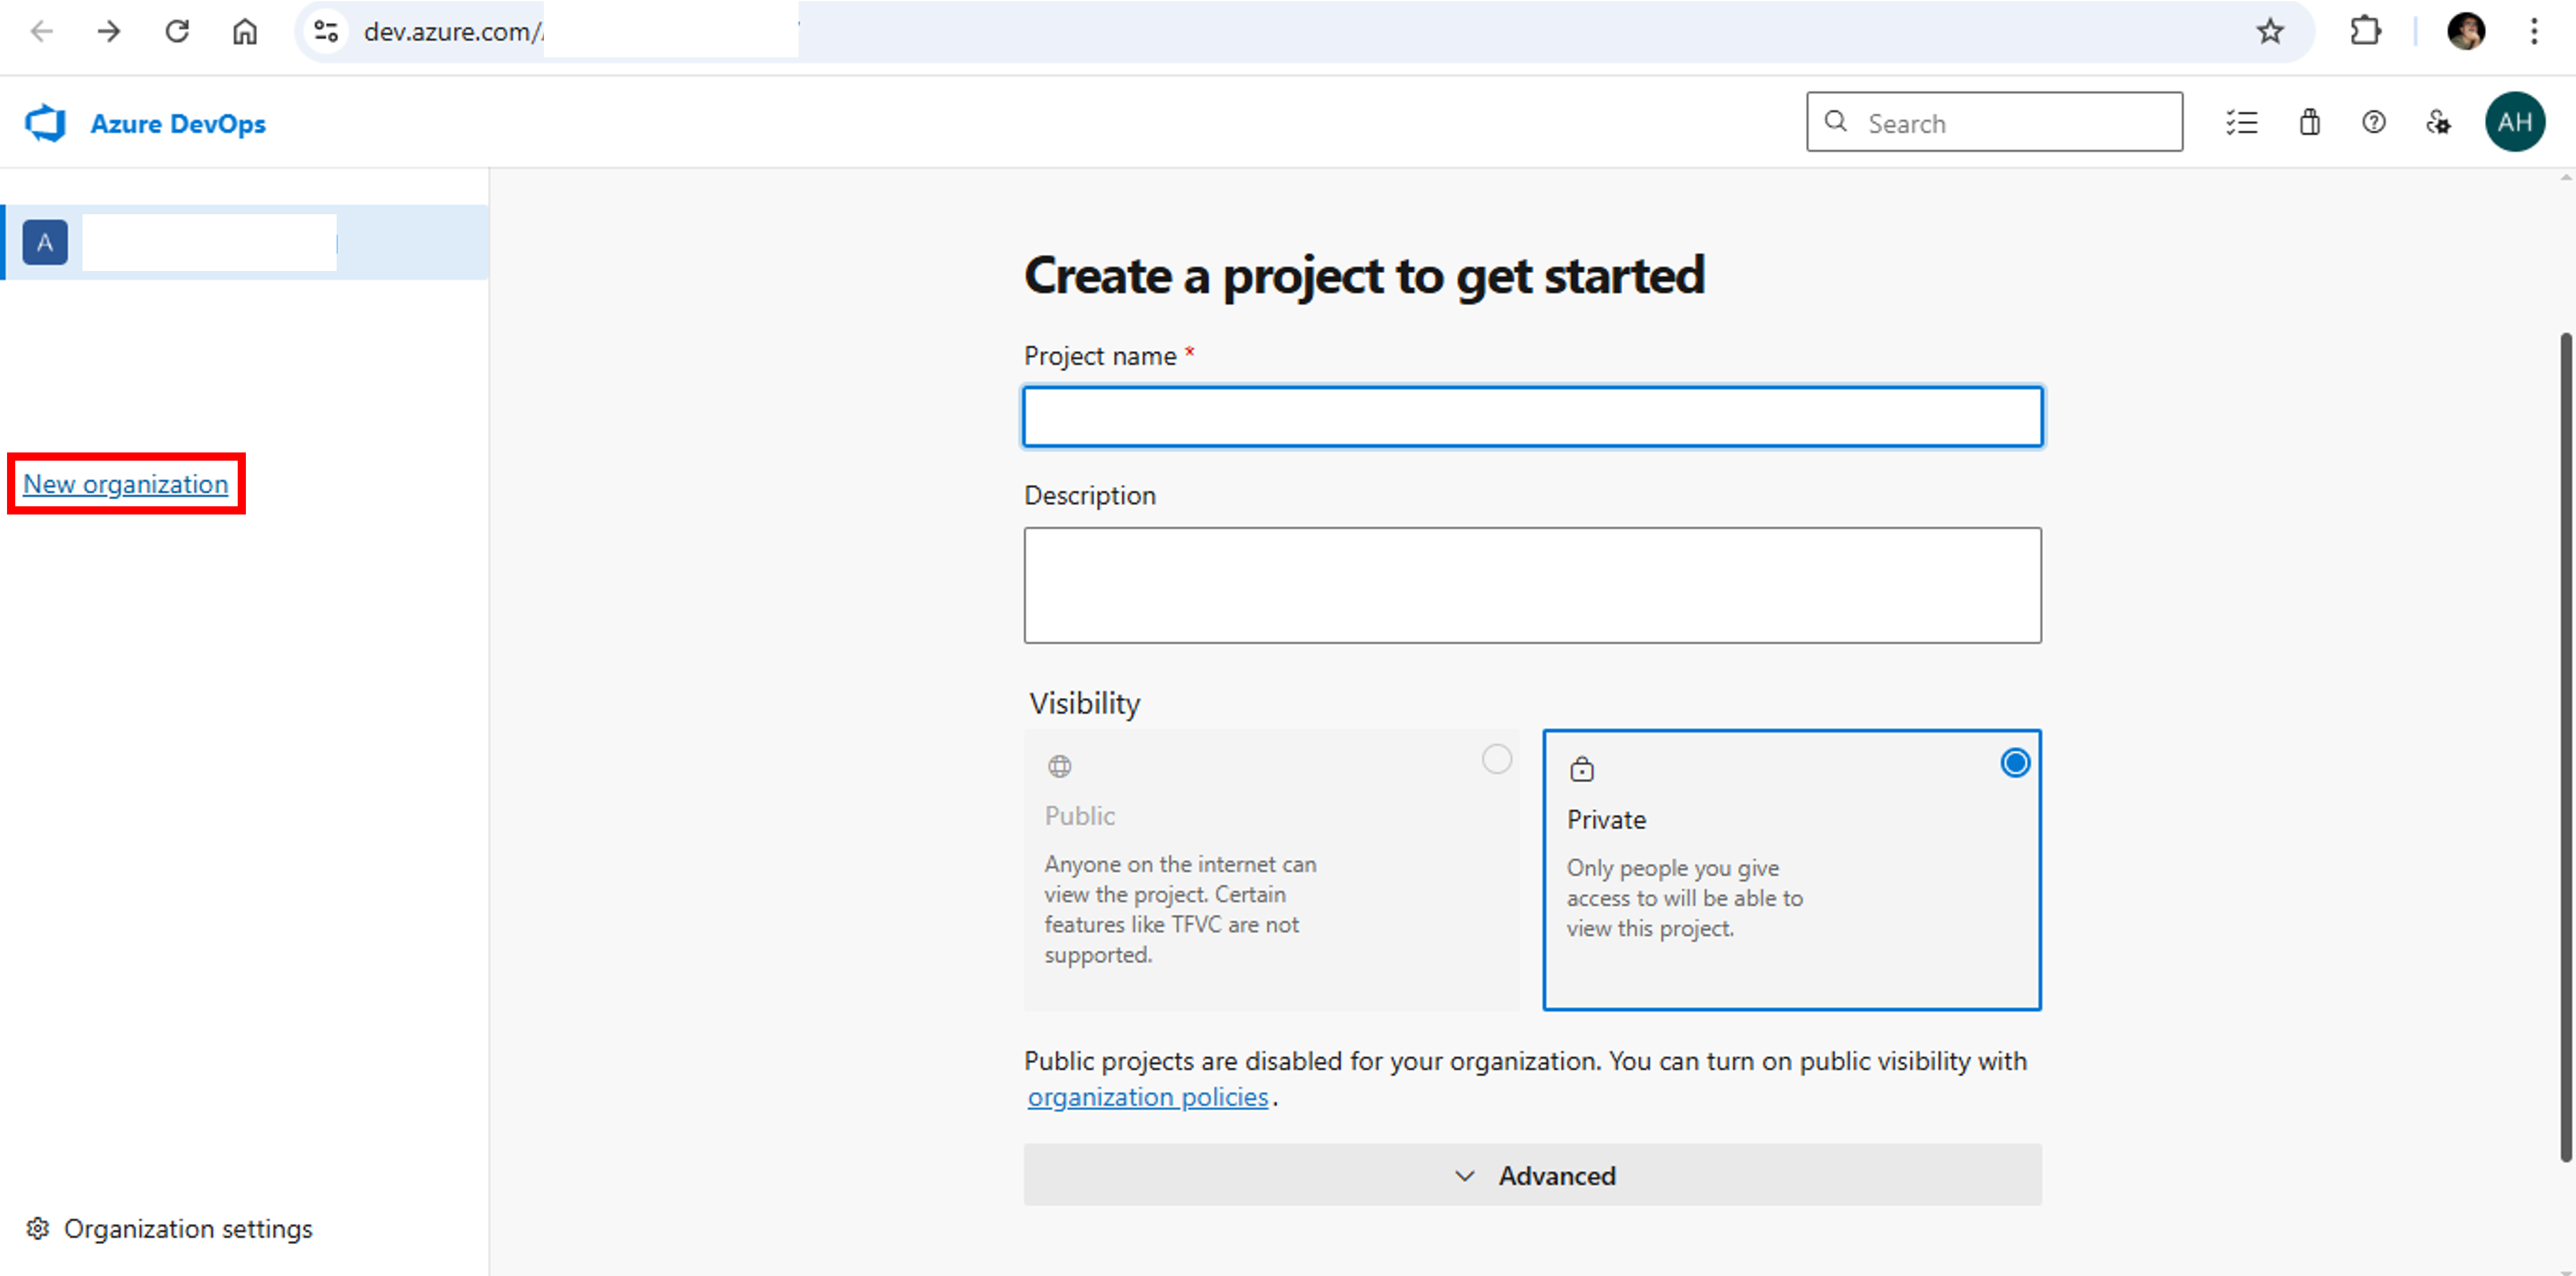The height and width of the screenshot is (1276, 2576).
Task: Open the Help question mark icon
Action: (2374, 122)
